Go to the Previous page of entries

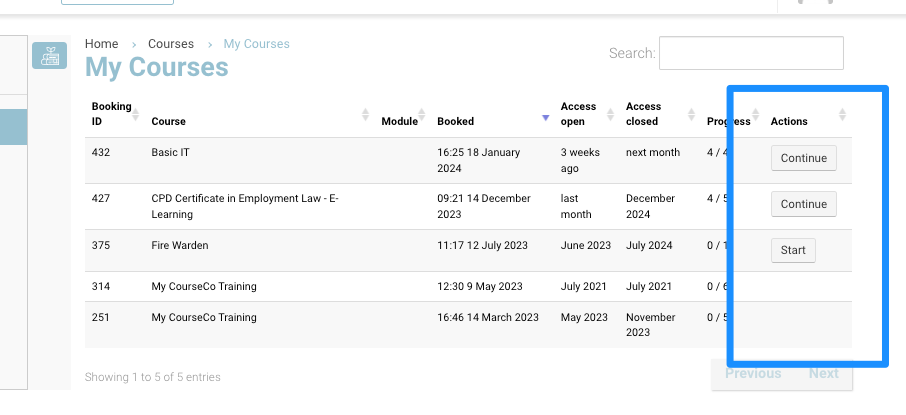click(753, 374)
